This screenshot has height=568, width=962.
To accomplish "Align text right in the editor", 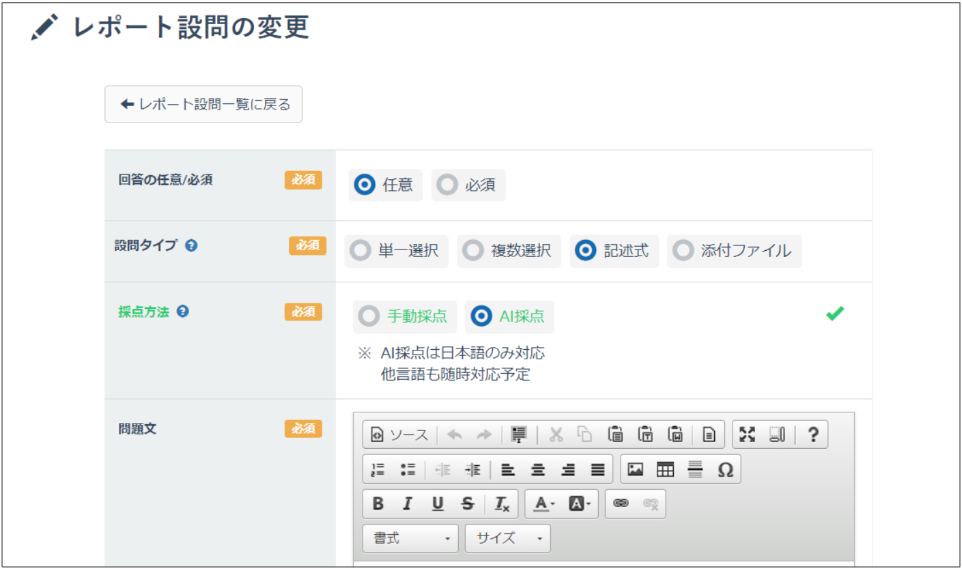I will pyautogui.click(x=568, y=470).
